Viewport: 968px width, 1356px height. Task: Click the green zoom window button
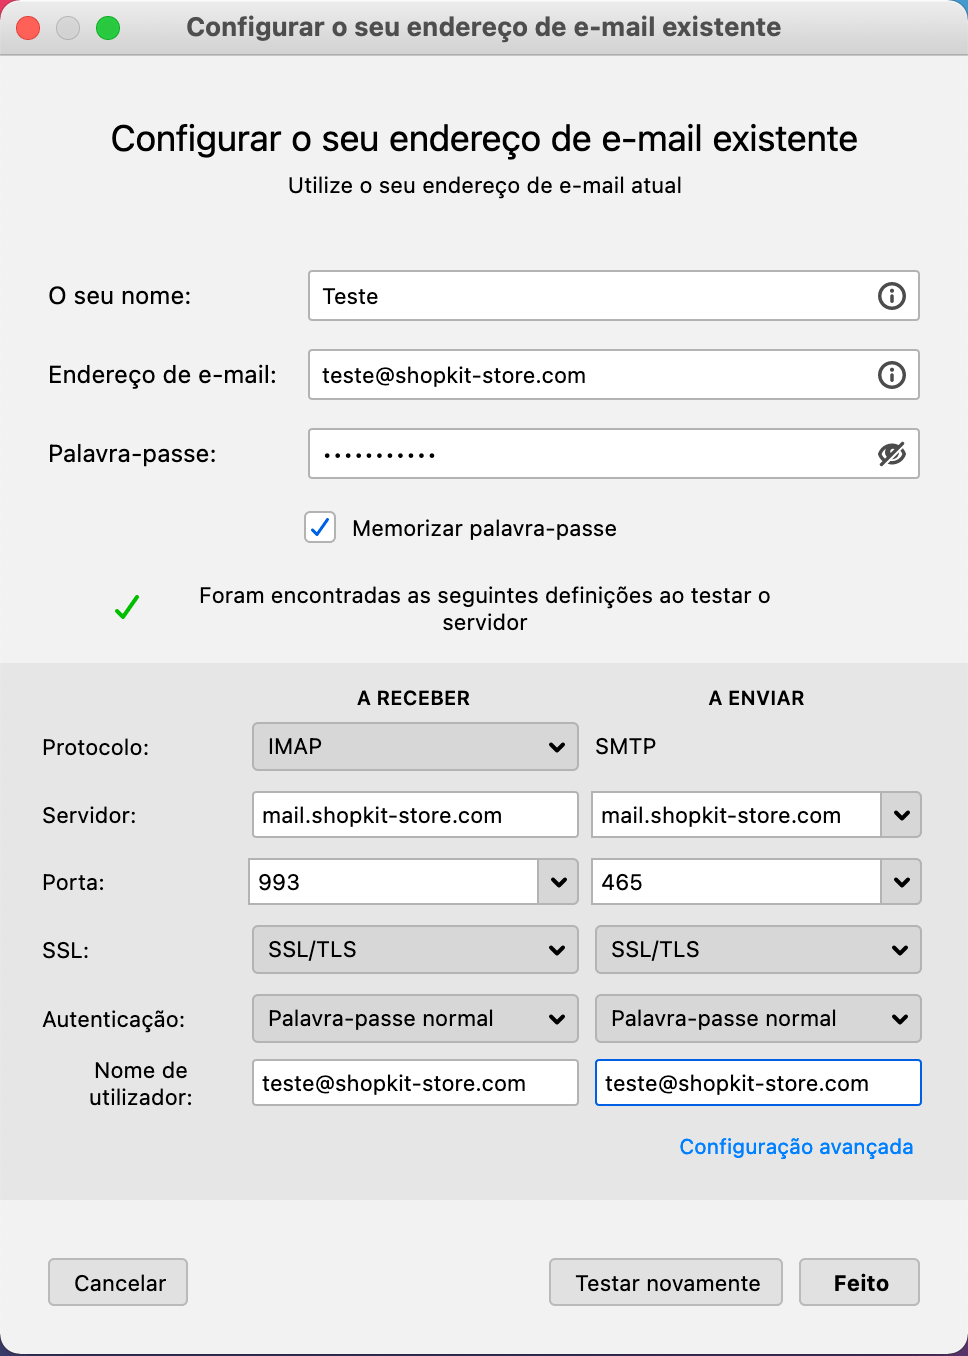point(108,28)
